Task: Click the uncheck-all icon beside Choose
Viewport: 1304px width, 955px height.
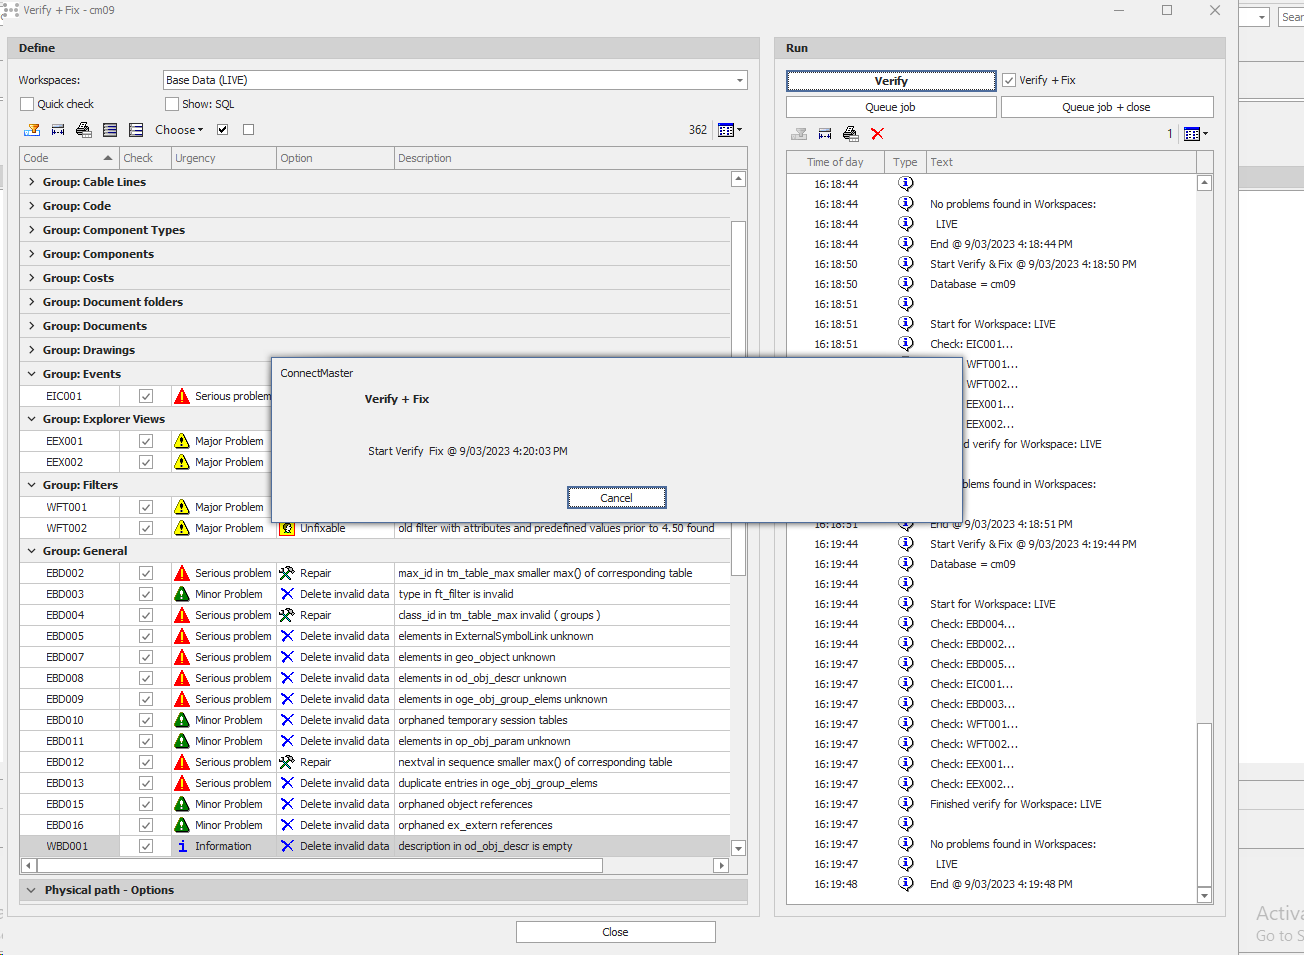Action: [x=248, y=130]
